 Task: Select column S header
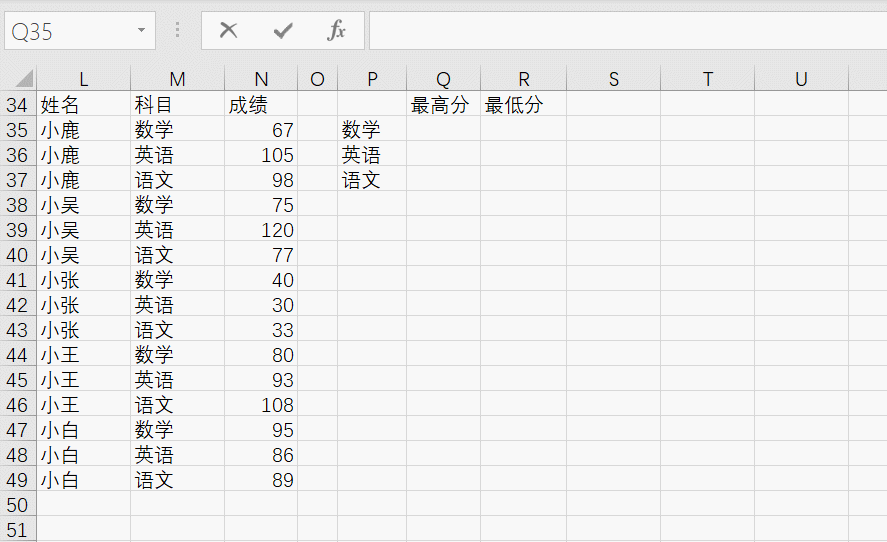point(613,79)
